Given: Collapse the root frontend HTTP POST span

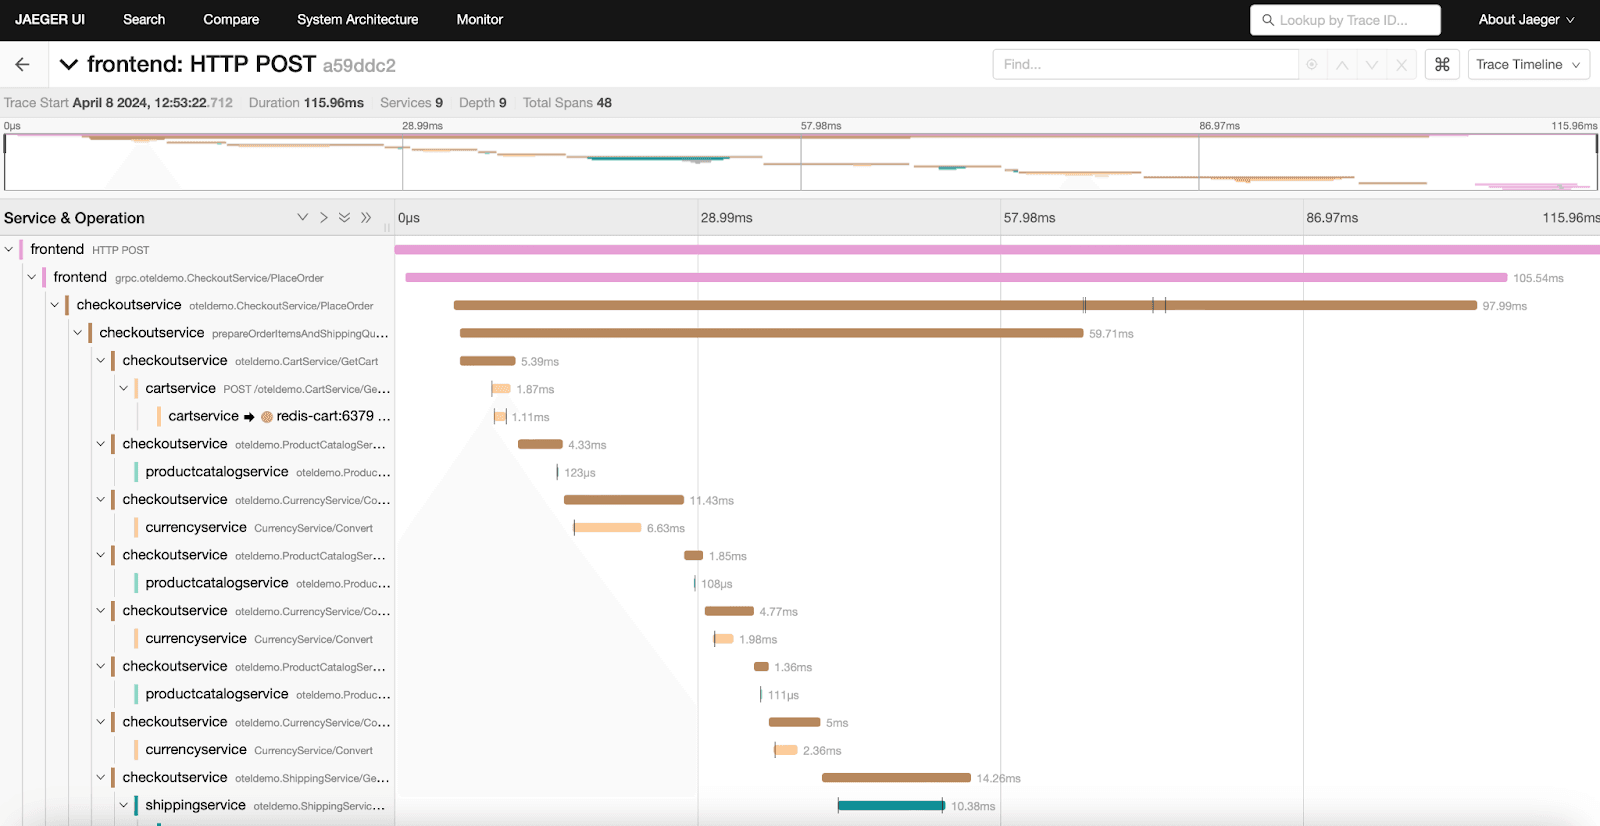Looking at the screenshot, I should 9,250.
